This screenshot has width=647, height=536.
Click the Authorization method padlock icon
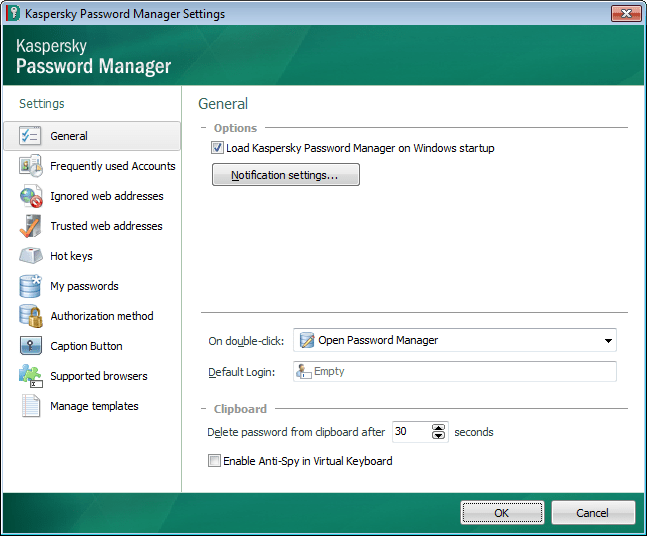coord(30,316)
